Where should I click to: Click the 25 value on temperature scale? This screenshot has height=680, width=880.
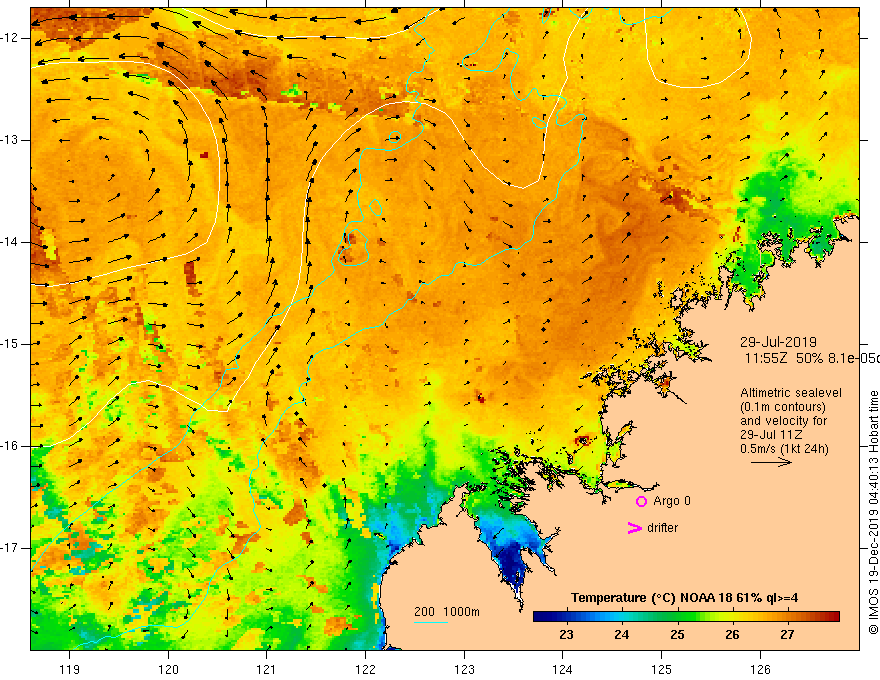(x=677, y=635)
